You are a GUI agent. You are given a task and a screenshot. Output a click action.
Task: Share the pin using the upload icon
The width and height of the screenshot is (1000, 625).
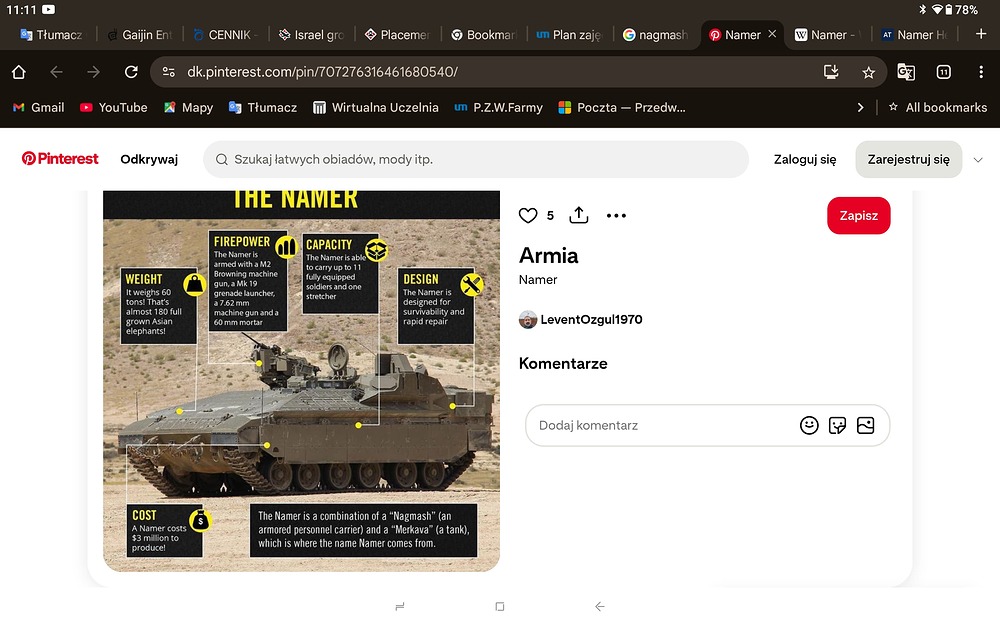click(x=578, y=215)
